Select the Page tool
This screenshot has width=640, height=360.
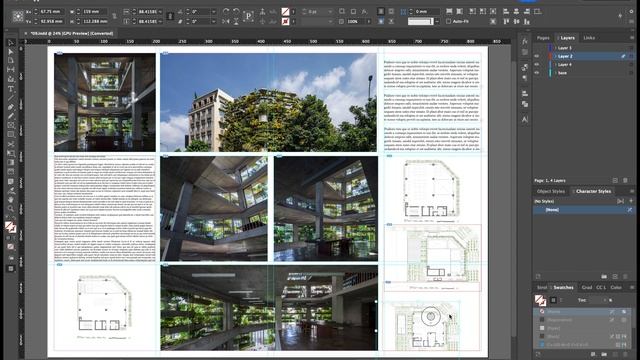pyautogui.click(x=11, y=61)
